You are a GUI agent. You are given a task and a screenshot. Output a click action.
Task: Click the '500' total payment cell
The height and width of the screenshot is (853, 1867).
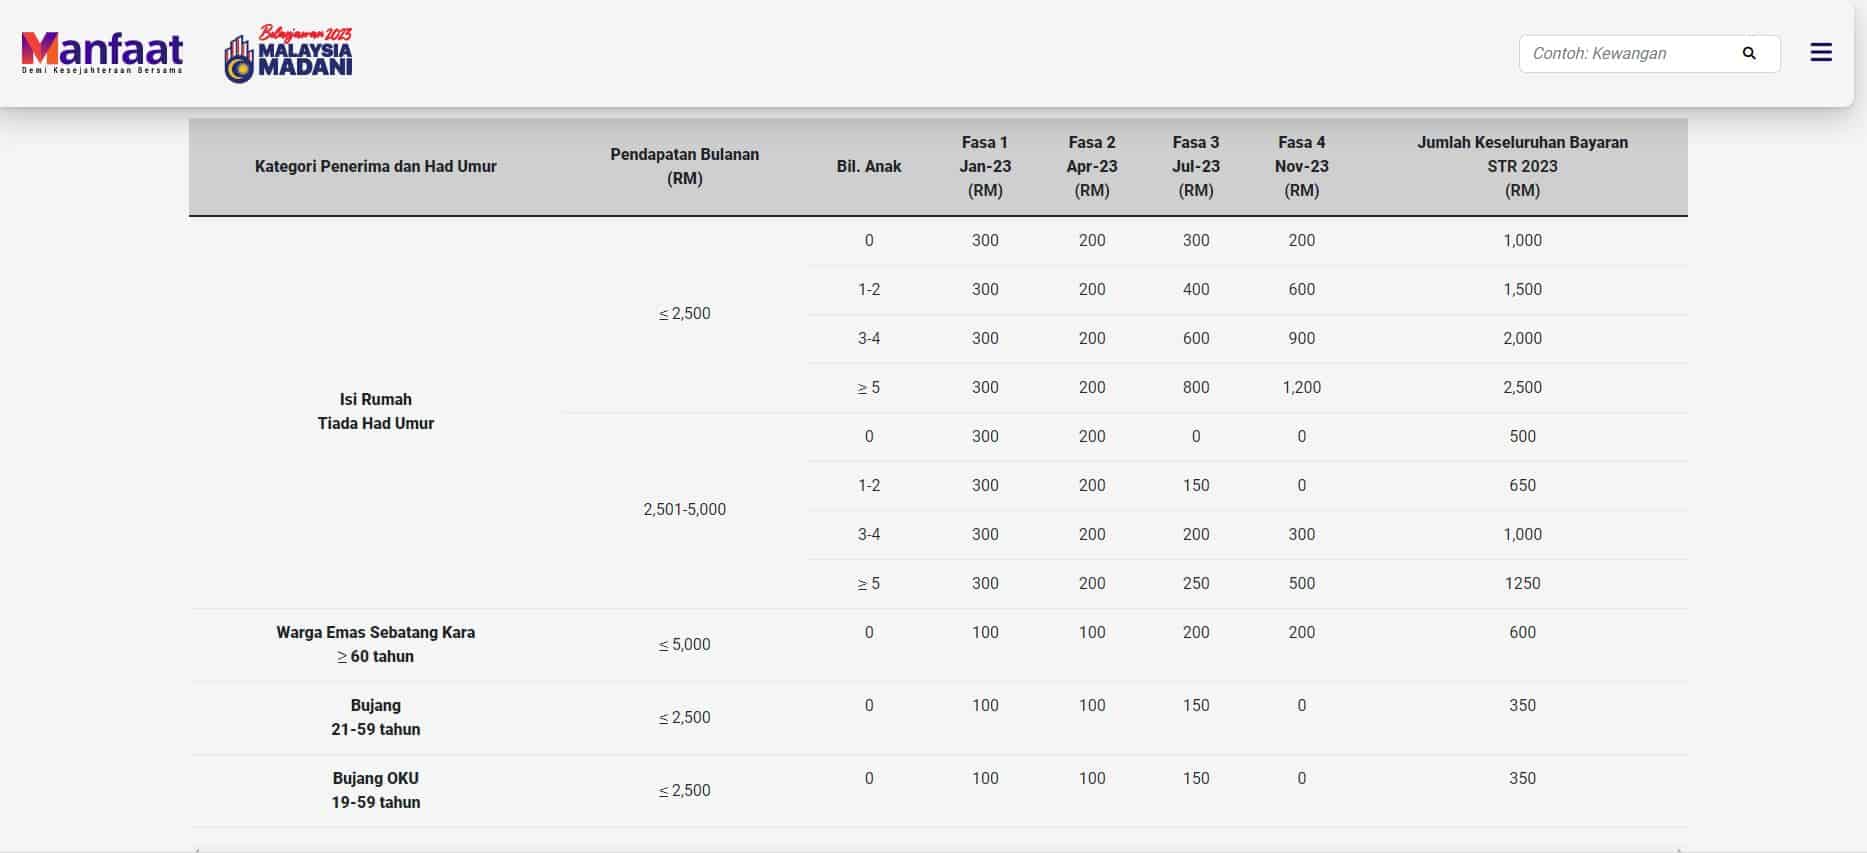(x=1522, y=436)
